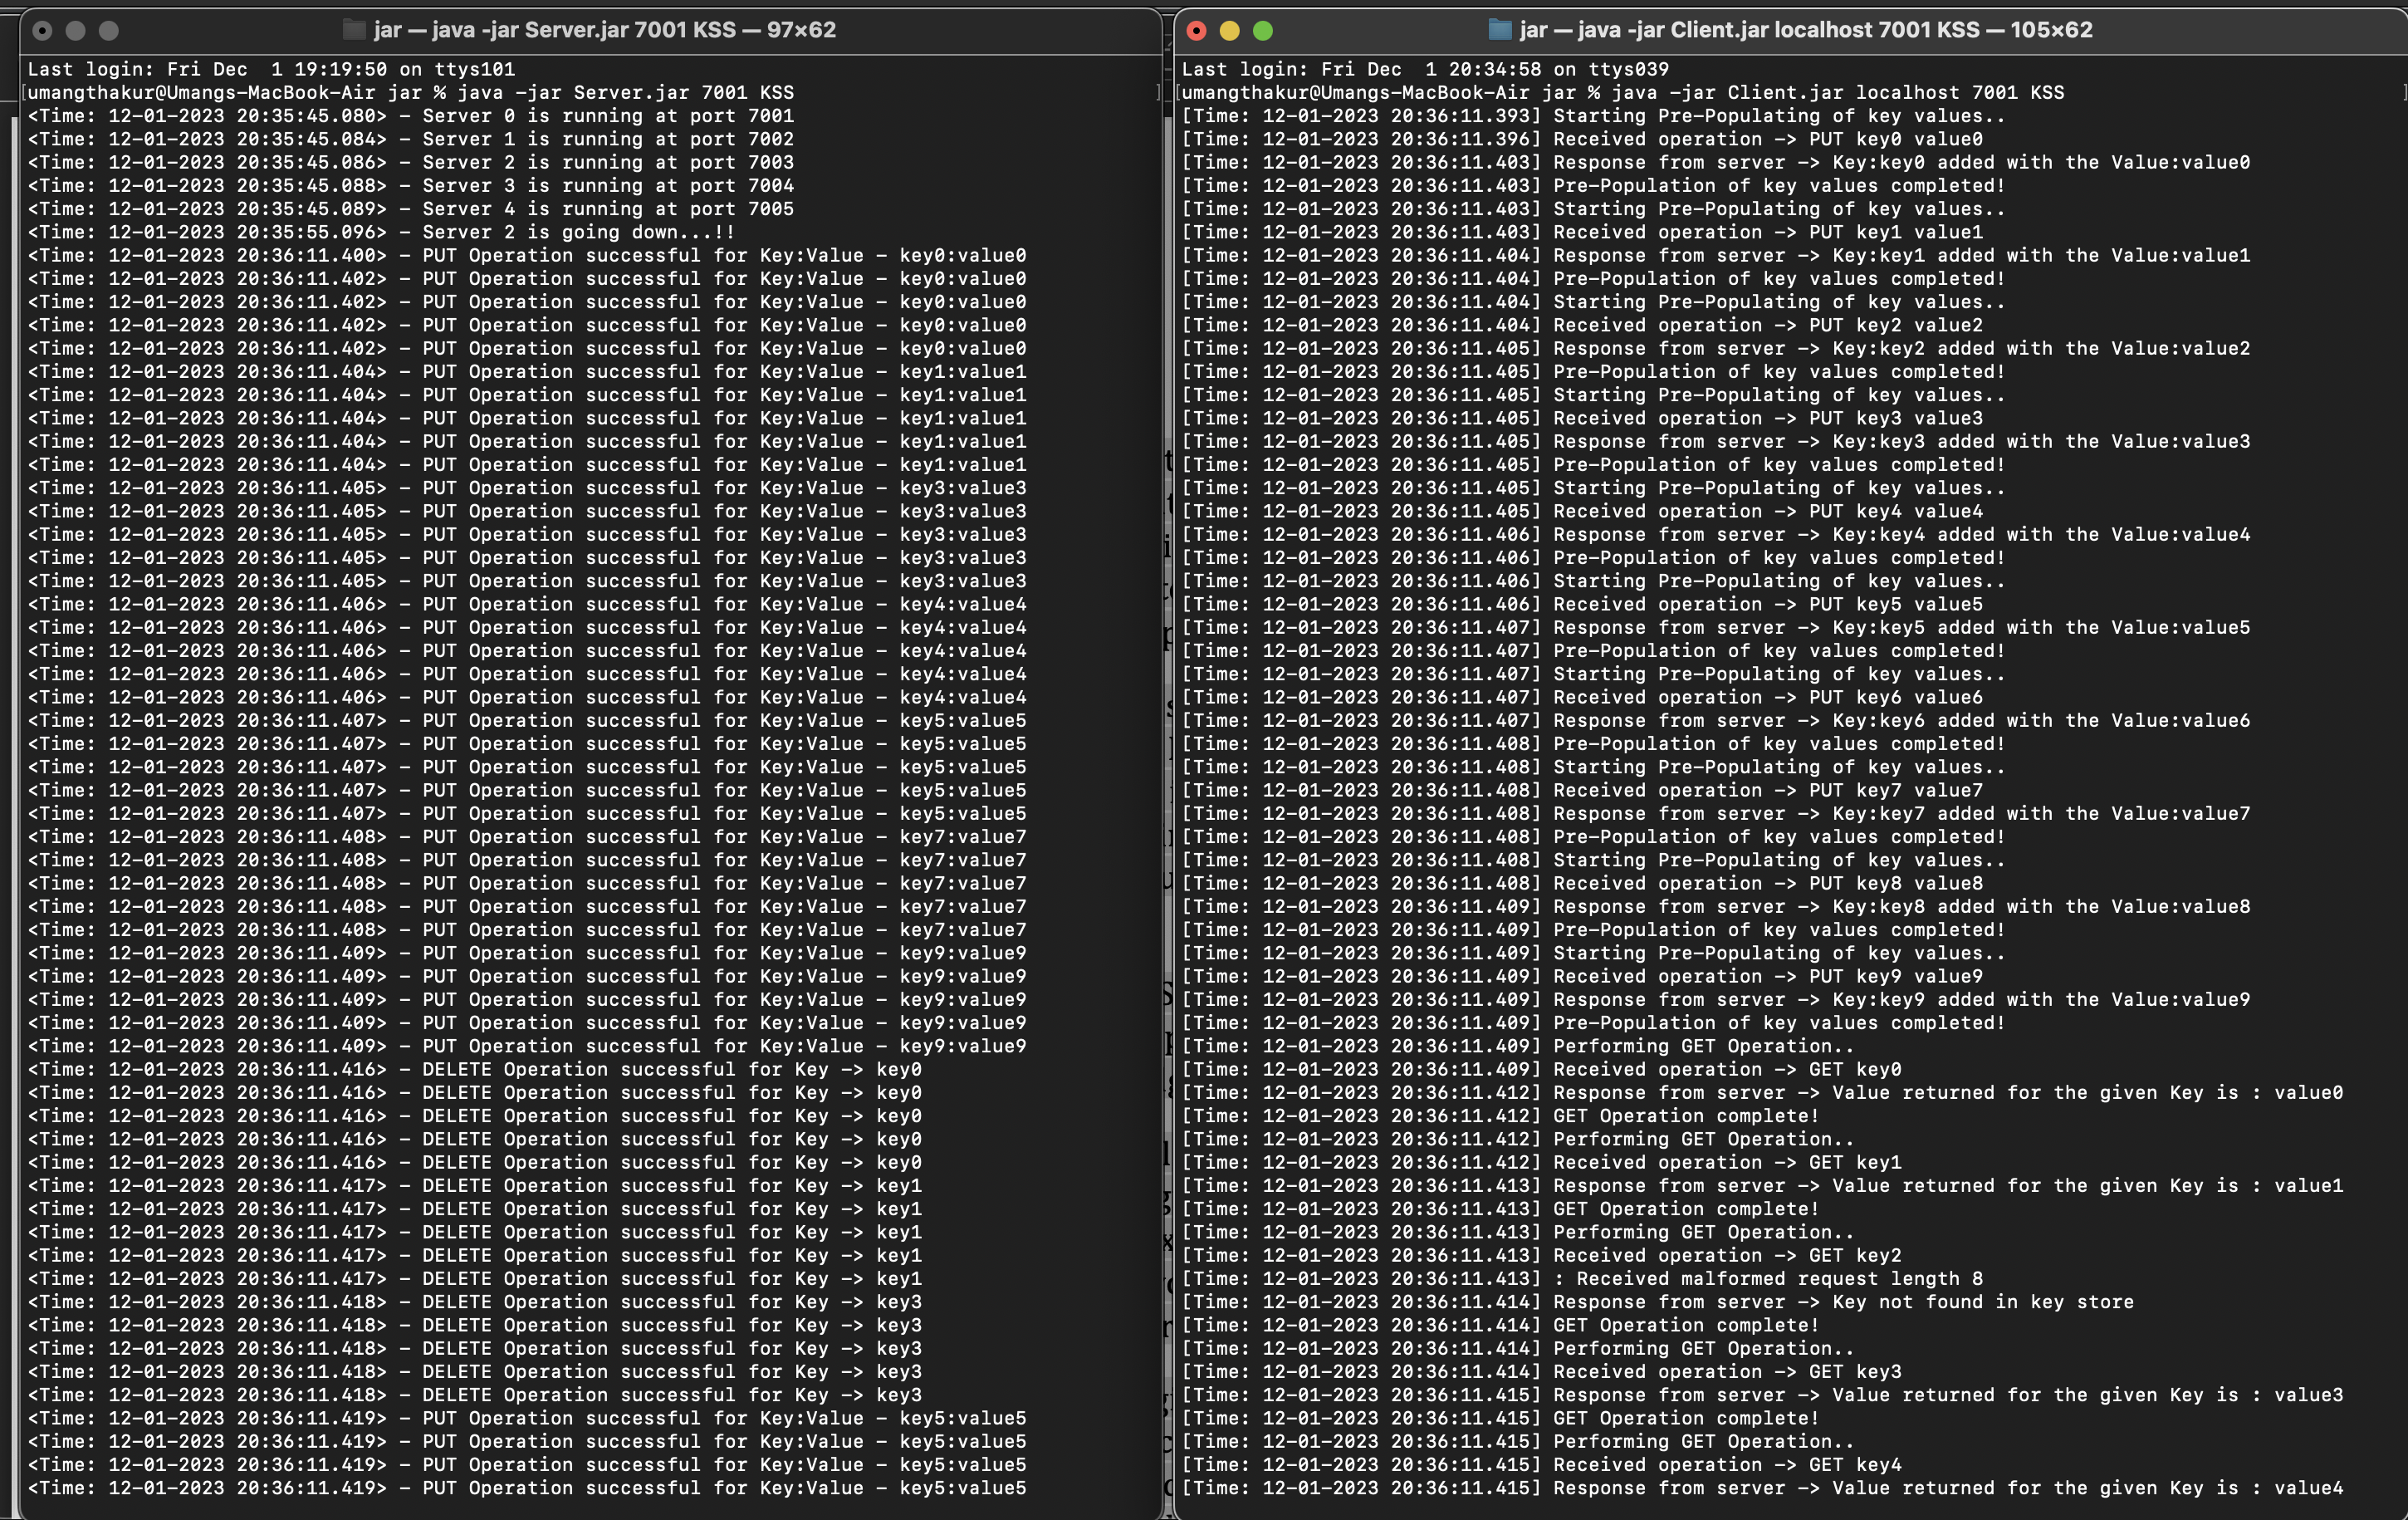Screen dimensions: 2408x1520
Task: Click 'Key:key4 added with the Value:value4' response line
Action: [x=1716, y=534]
